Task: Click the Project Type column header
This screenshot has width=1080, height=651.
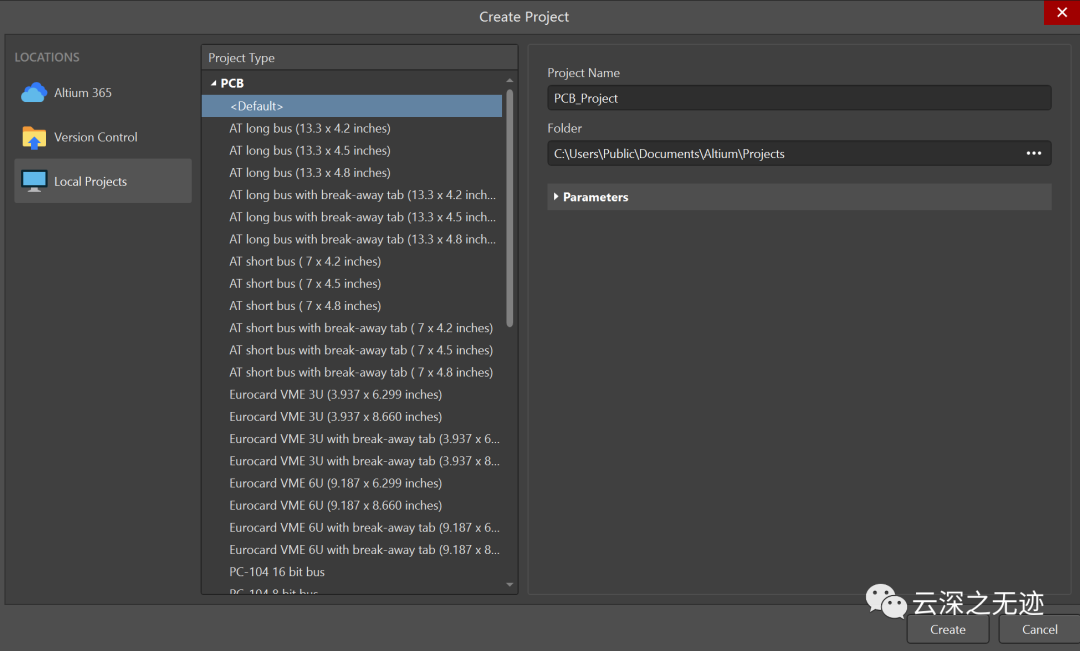Action: point(360,58)
